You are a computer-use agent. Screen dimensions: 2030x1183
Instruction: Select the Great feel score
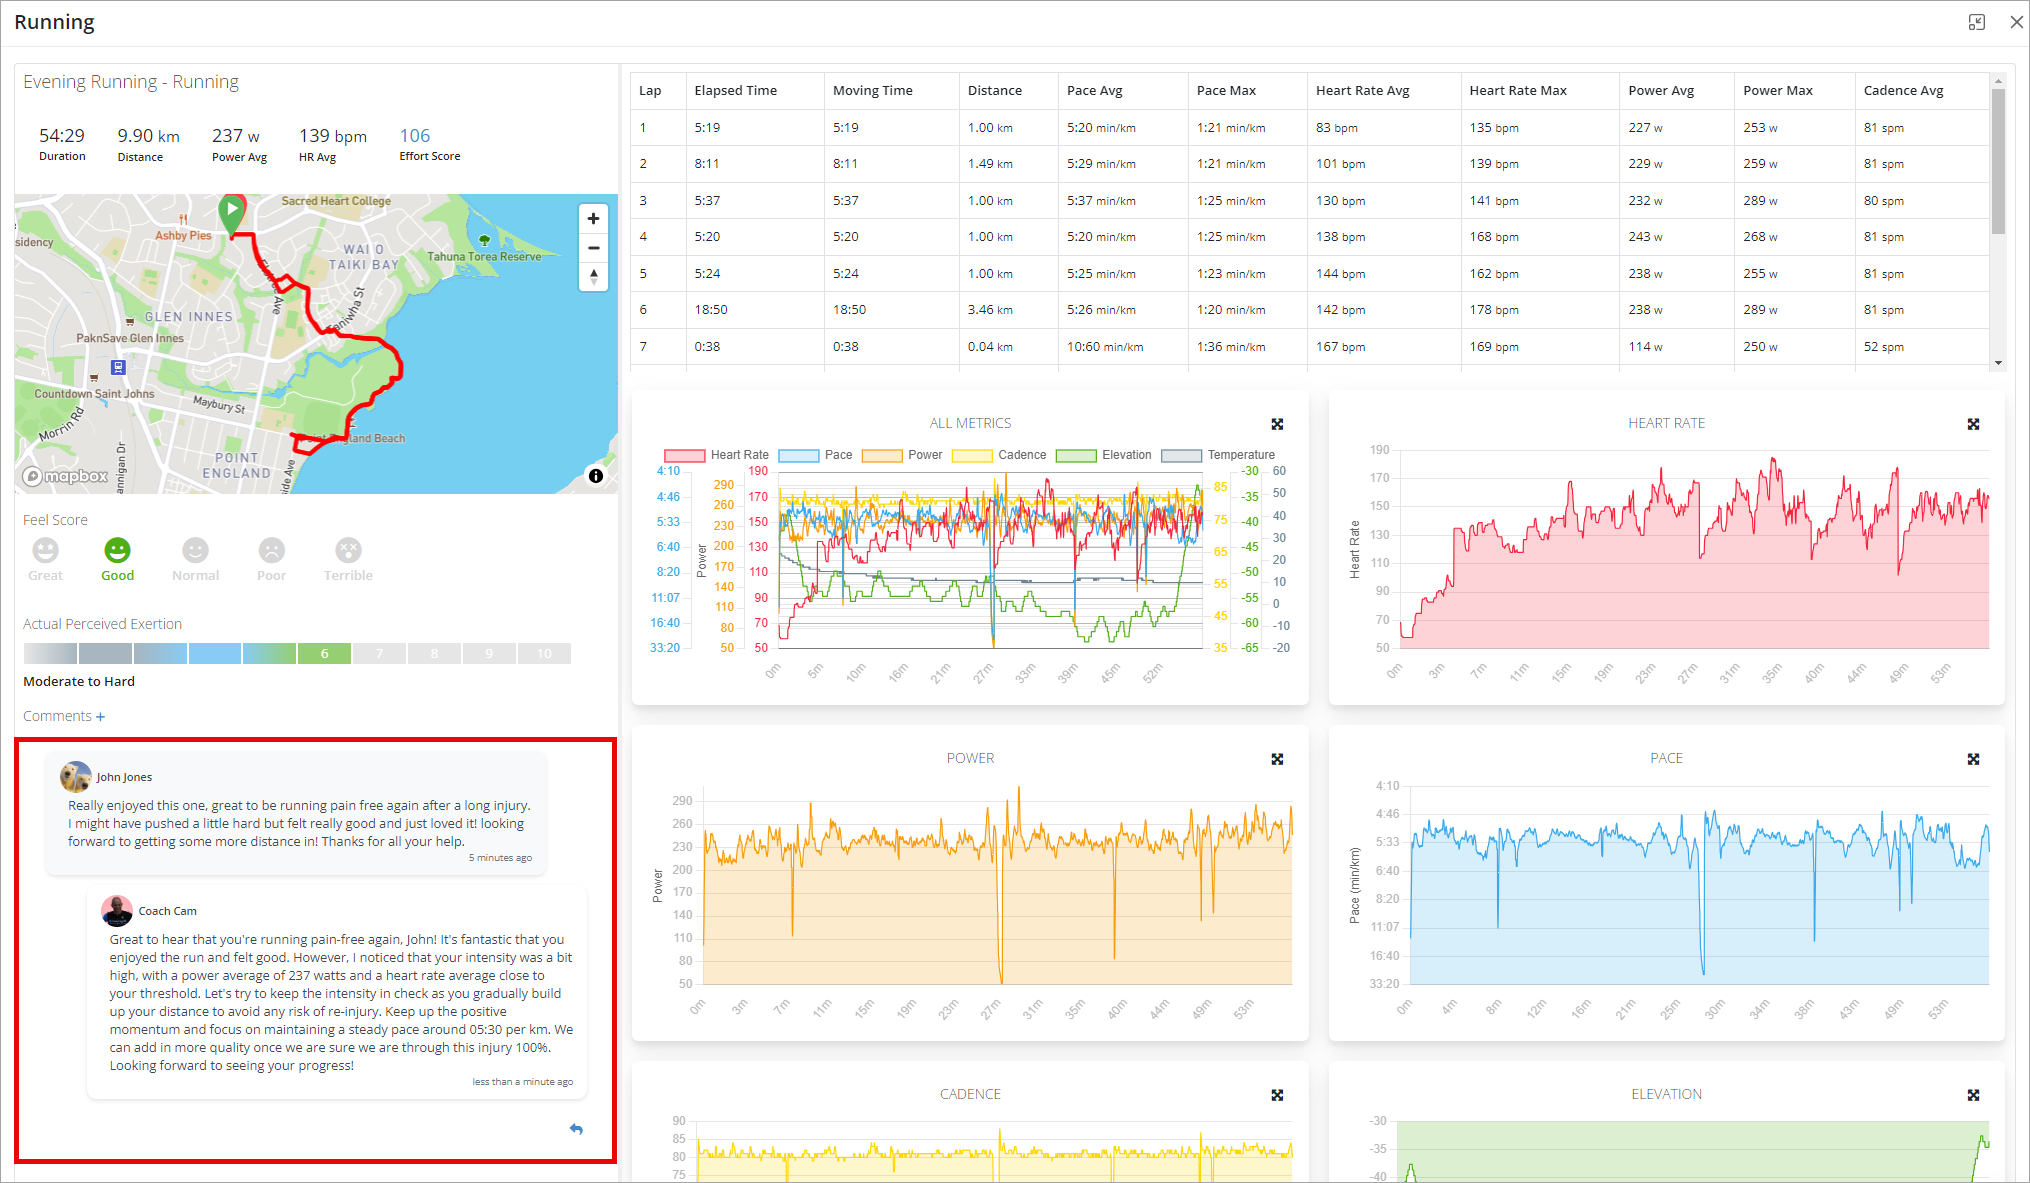coord(45,560)
